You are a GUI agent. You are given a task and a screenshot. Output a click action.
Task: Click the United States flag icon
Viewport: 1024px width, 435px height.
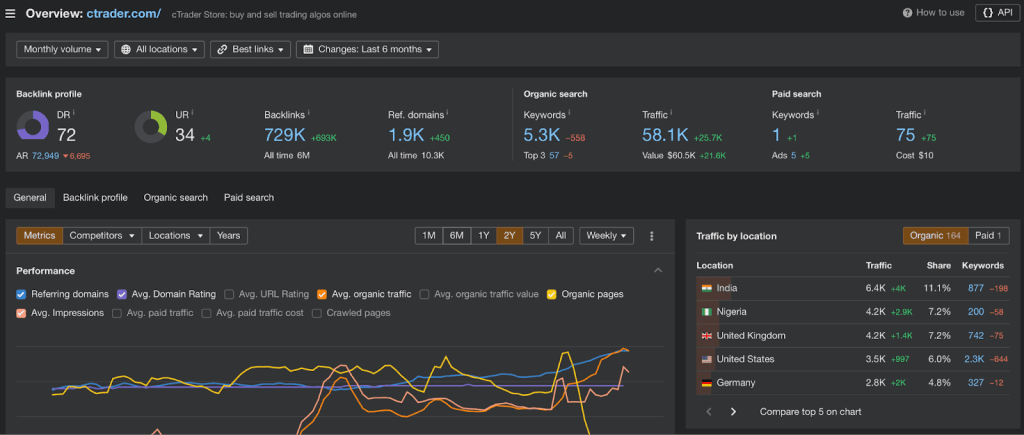[707, 359]
